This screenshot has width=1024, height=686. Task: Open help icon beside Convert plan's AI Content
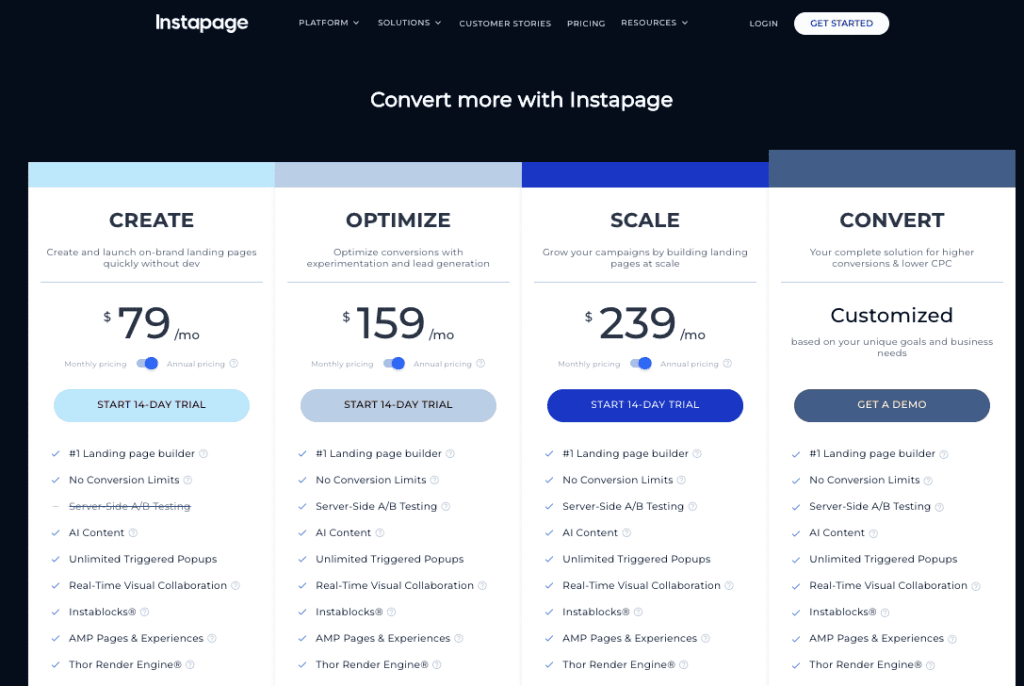pyautogui.click(x=873, y=533)
